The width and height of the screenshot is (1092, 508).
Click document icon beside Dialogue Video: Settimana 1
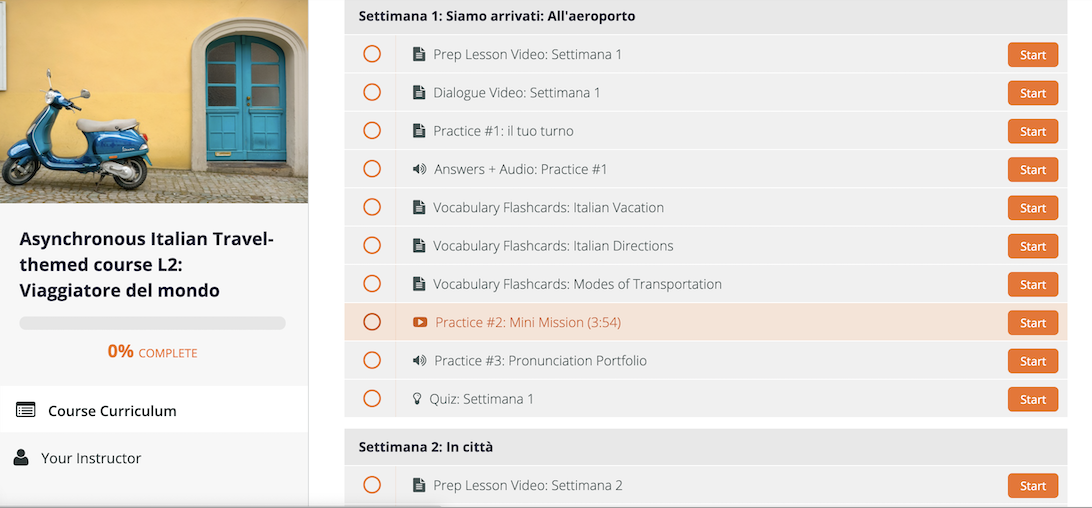click(x=419, y=93)
